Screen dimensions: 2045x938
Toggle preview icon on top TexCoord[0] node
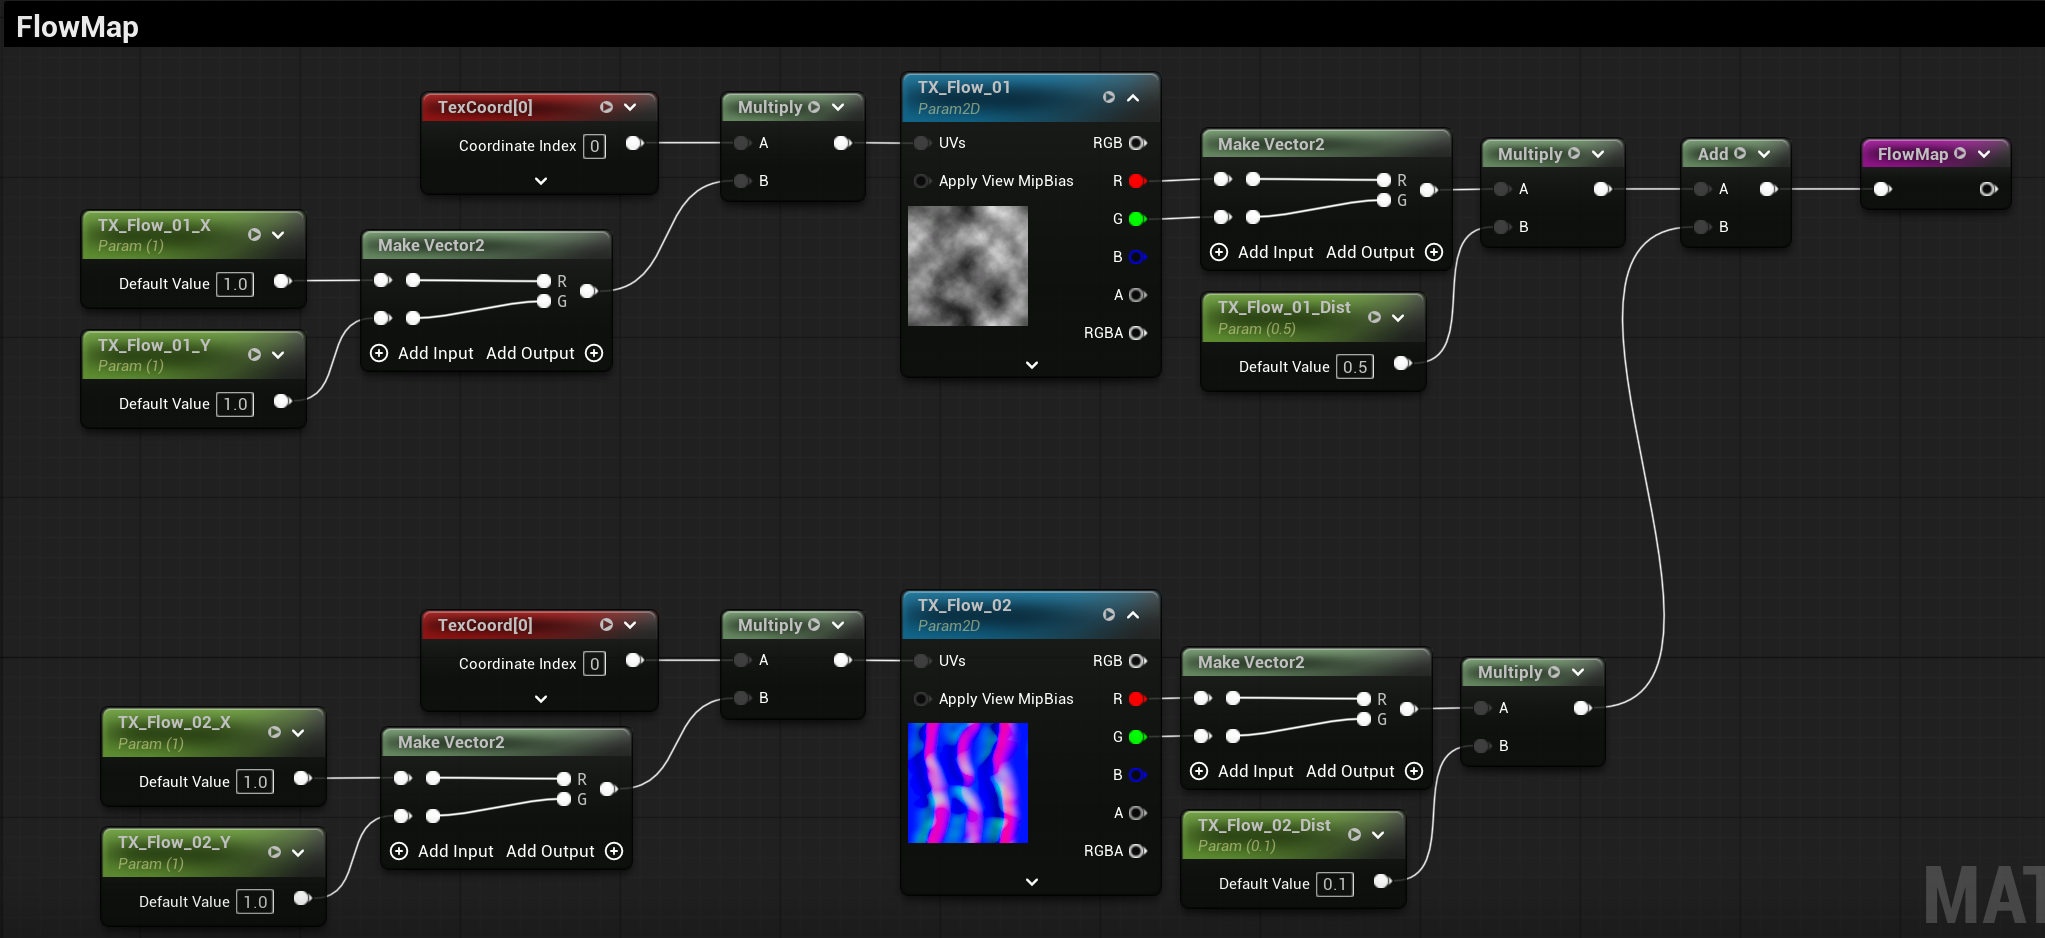(x=606, y=107)
